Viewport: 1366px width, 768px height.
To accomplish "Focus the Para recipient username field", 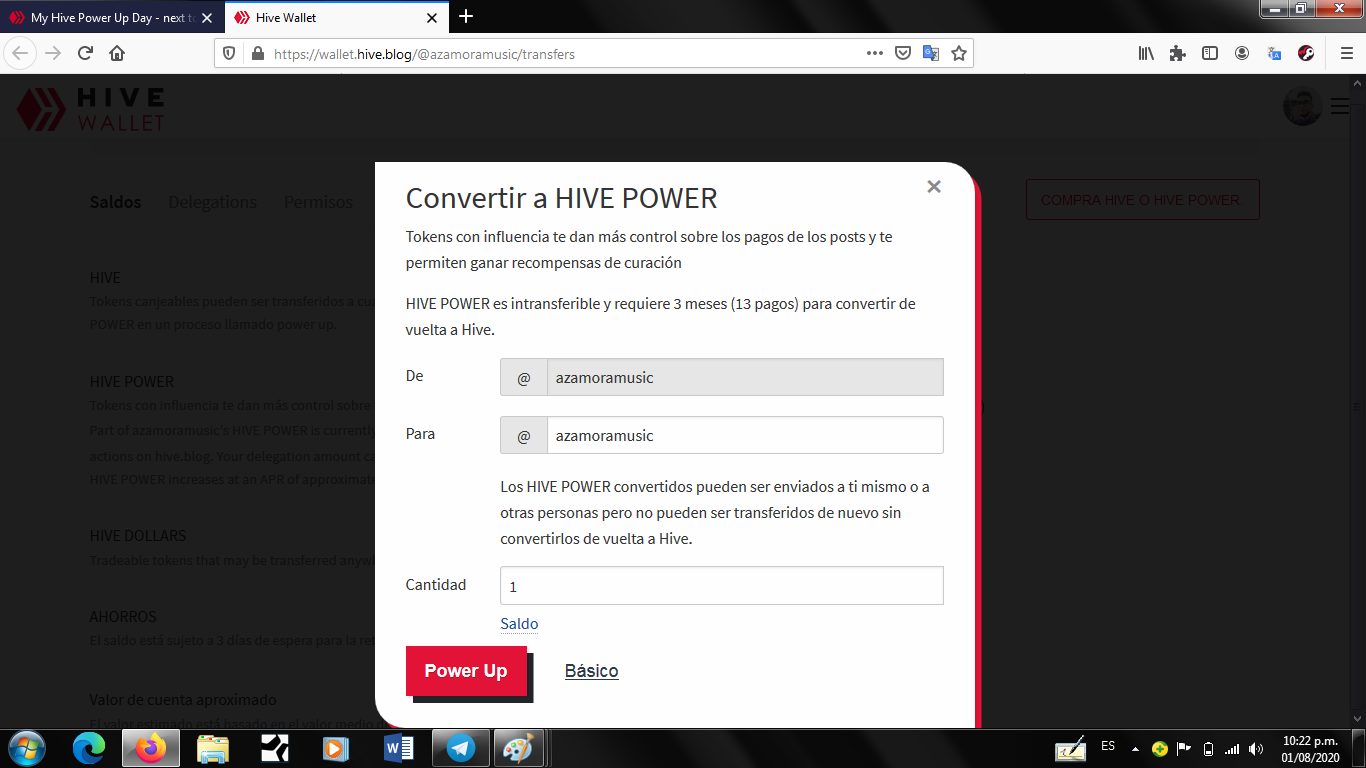I will point(745,435).
